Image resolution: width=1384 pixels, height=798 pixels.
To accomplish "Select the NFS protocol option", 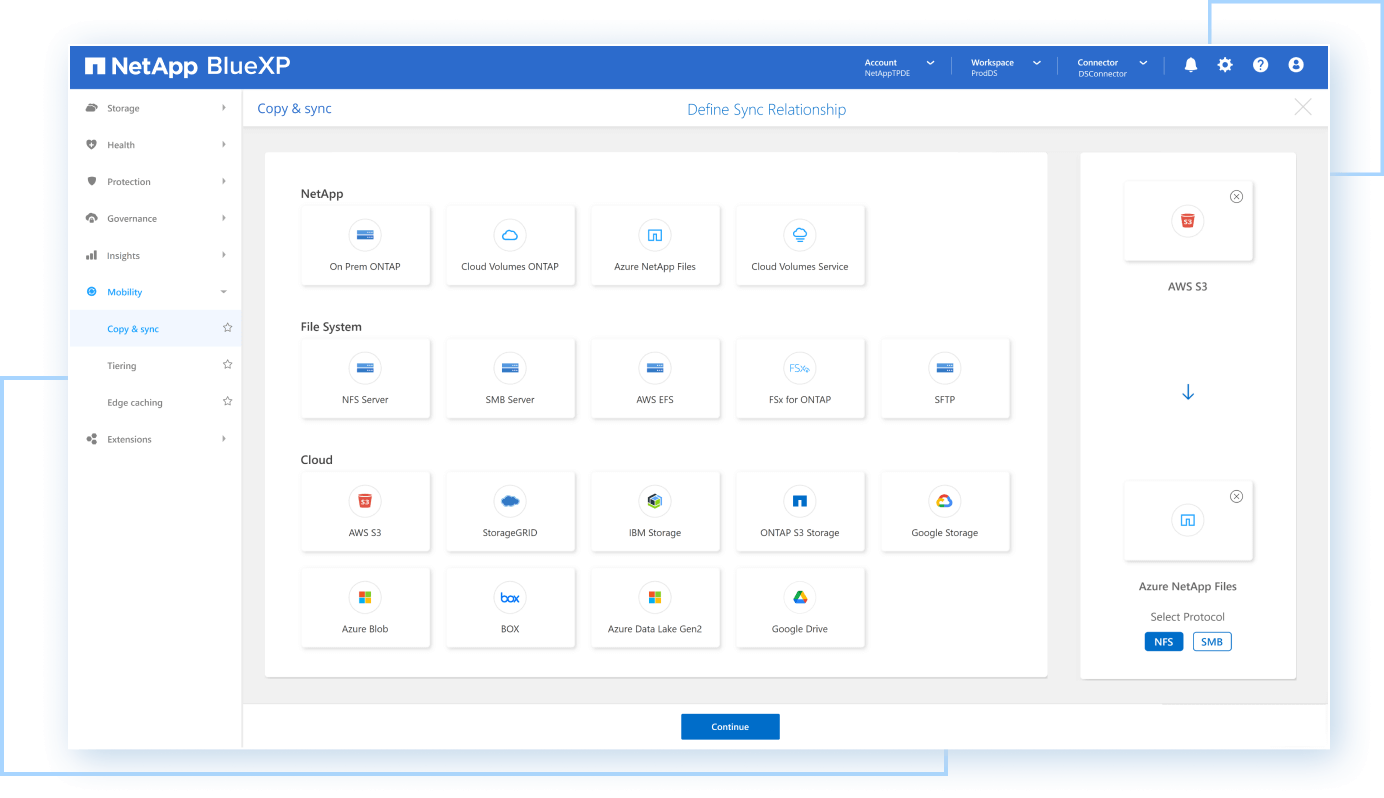I will coord(1164,642).
